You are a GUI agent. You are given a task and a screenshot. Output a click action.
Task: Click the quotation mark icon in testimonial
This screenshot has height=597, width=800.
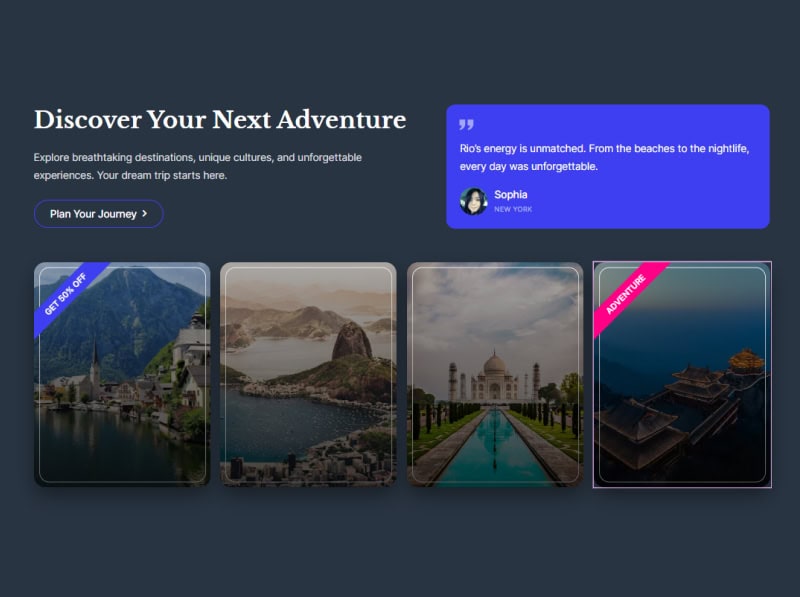[x=466, y=124]
